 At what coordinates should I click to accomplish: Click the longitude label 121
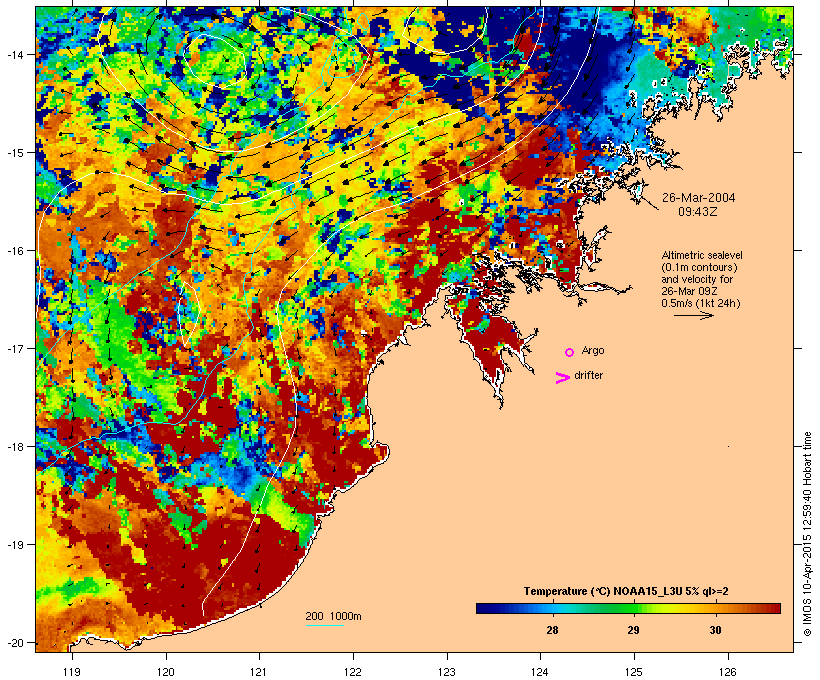(259, 672)
